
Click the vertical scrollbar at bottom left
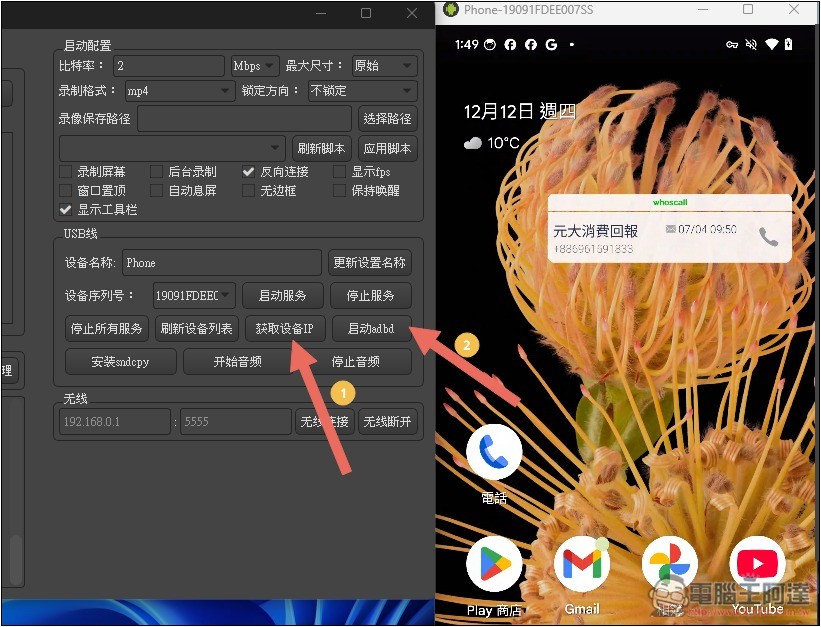click(14, 560)
